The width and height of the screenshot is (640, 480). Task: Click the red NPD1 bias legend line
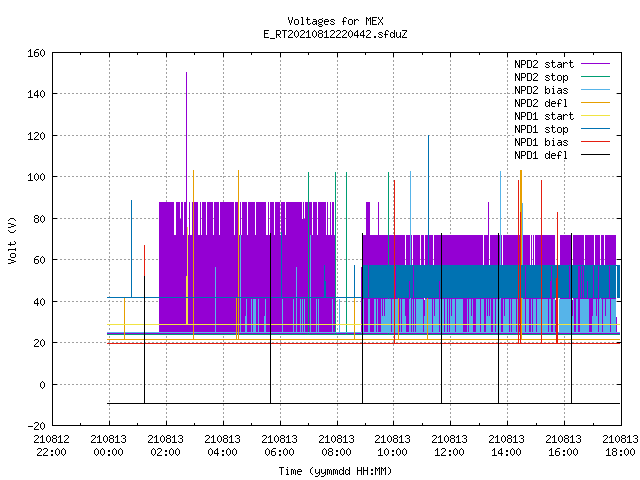[595, 142]
